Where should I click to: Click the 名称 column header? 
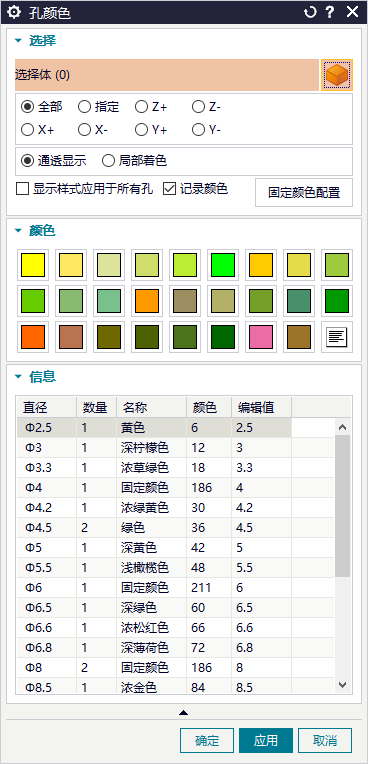pyautogui.click(x=151, y=407)
